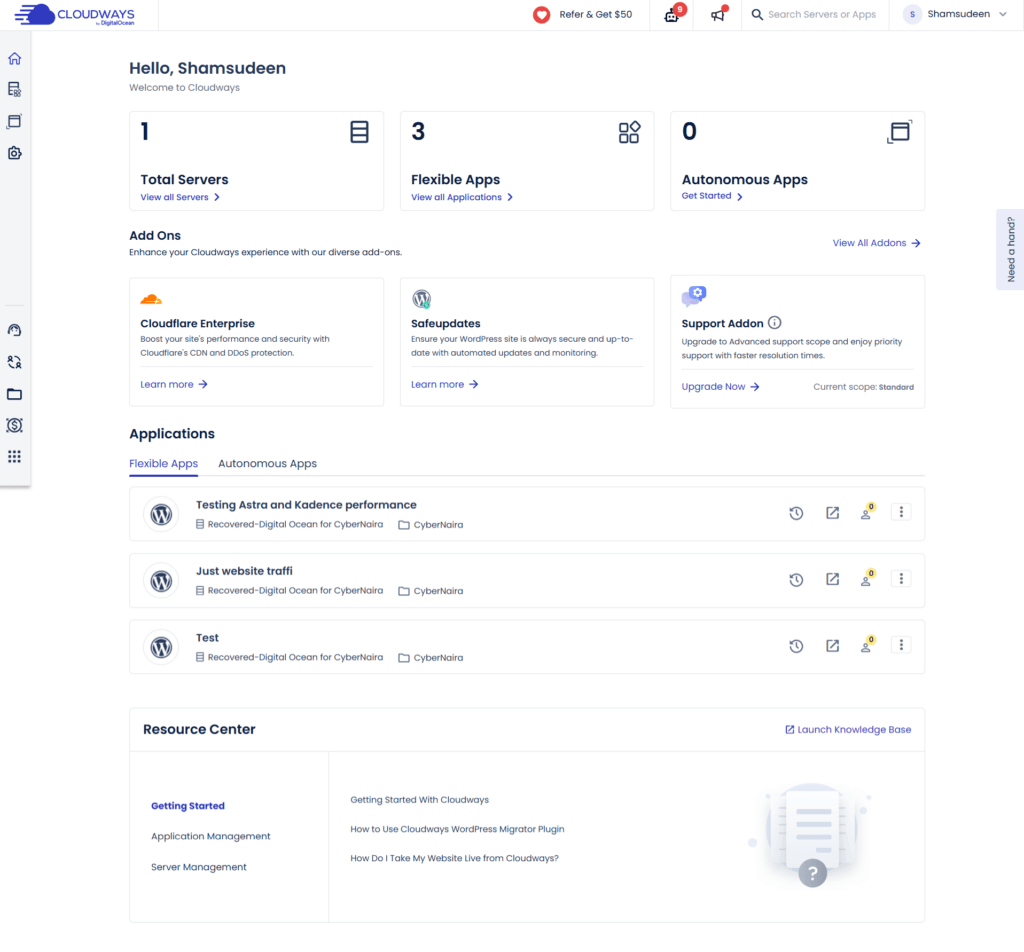Click the Cloudflare Enterprise cloud icon
The height and width of the screenshot is (952, 1024).
pos(151,300)
